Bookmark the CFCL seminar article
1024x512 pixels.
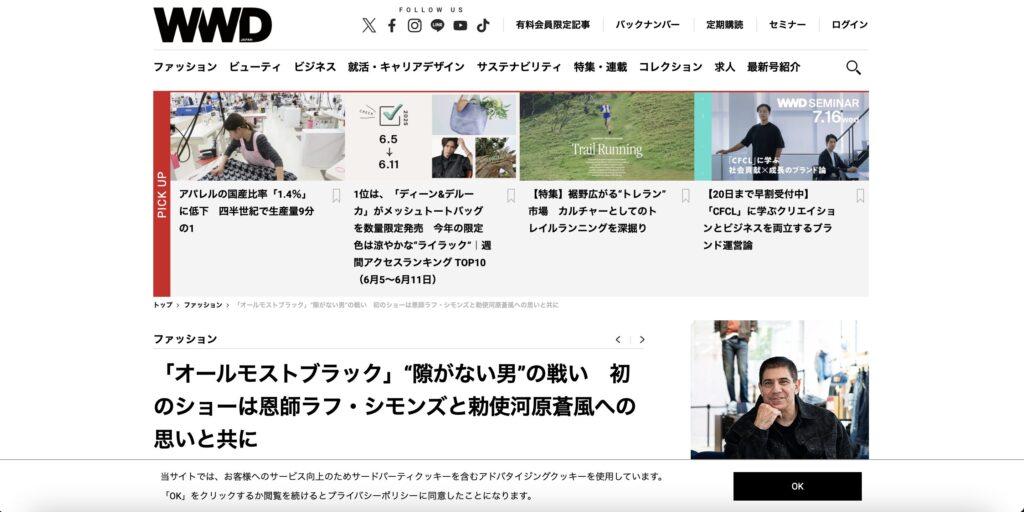pos(860,195)
